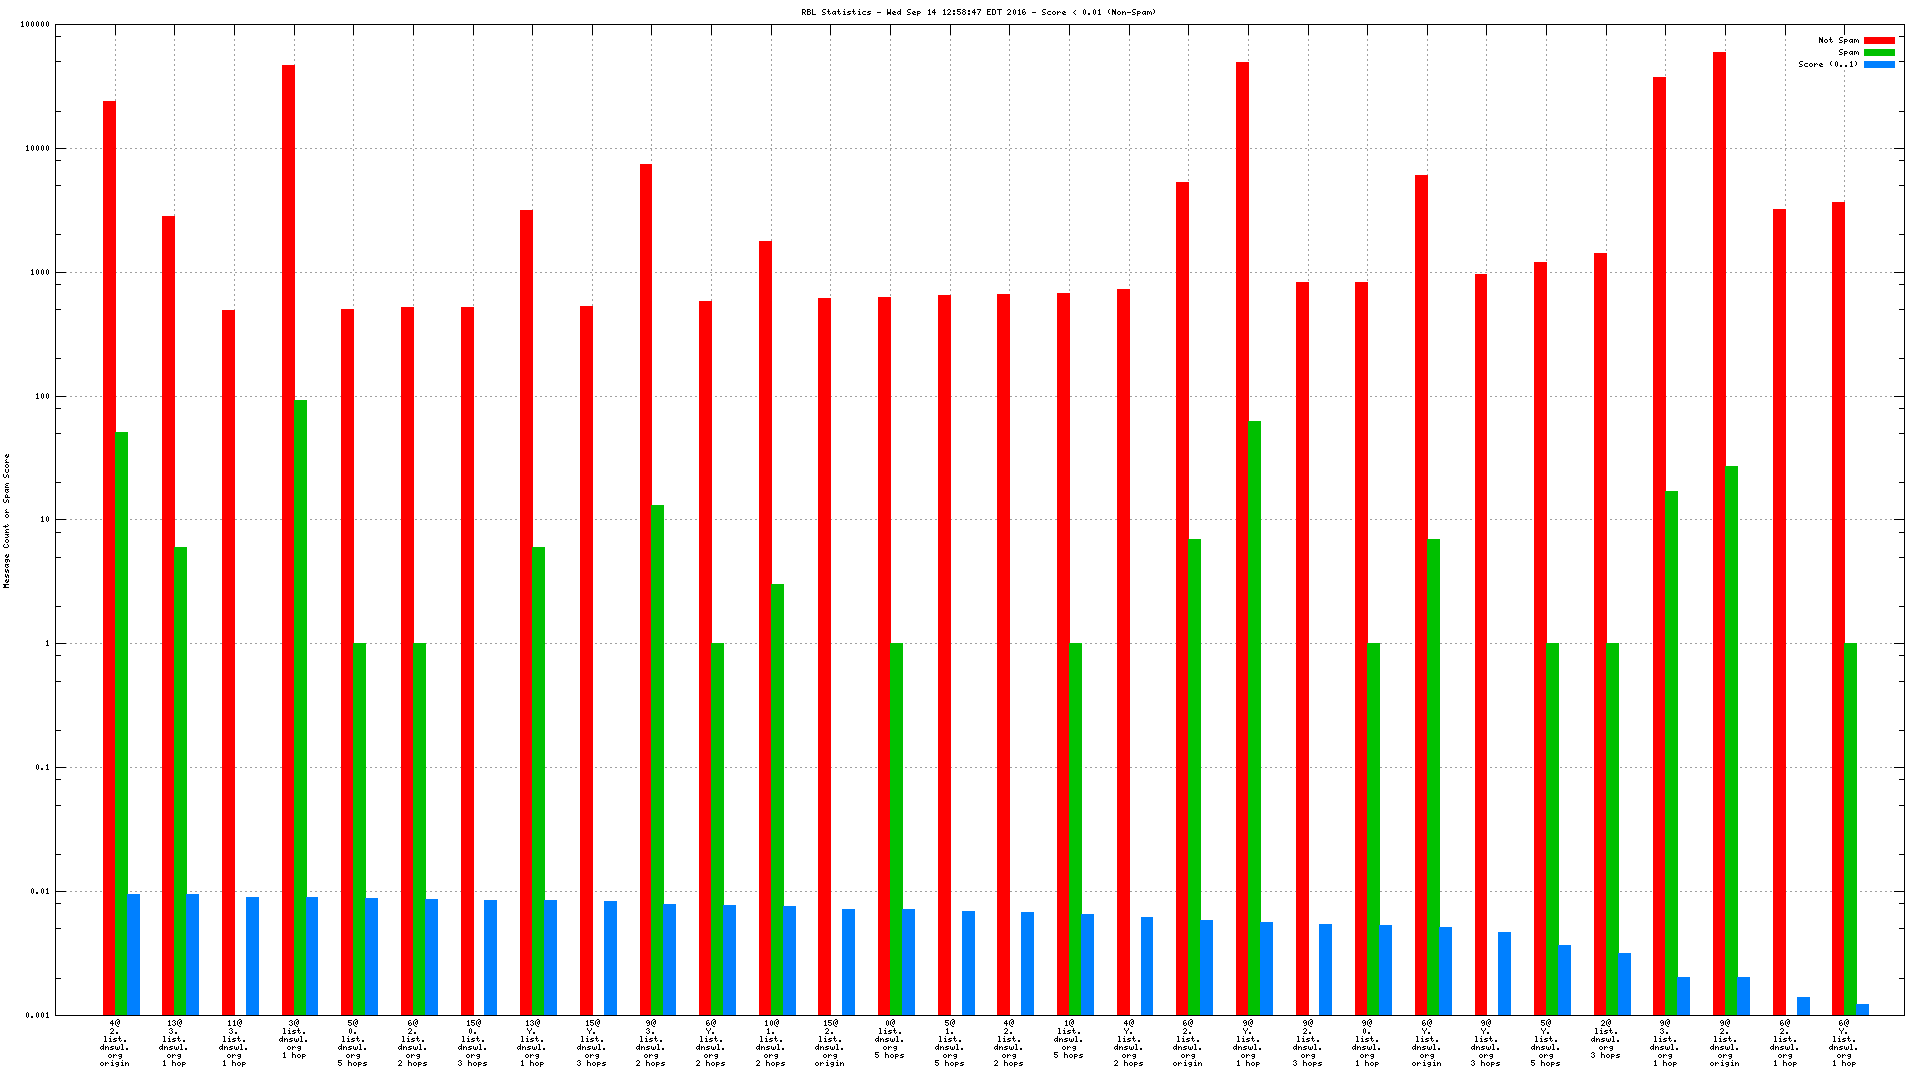This screenshot has height=1080, width=1920.
Task: Click the 'Message Count or Spam Score' axis label
Action: (x=6, y=520)
